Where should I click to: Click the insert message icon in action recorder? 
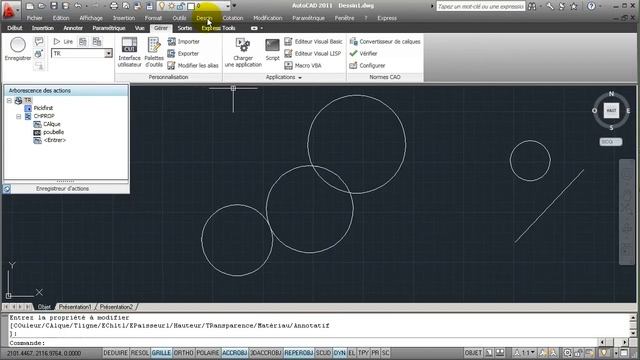coord(39,41)
